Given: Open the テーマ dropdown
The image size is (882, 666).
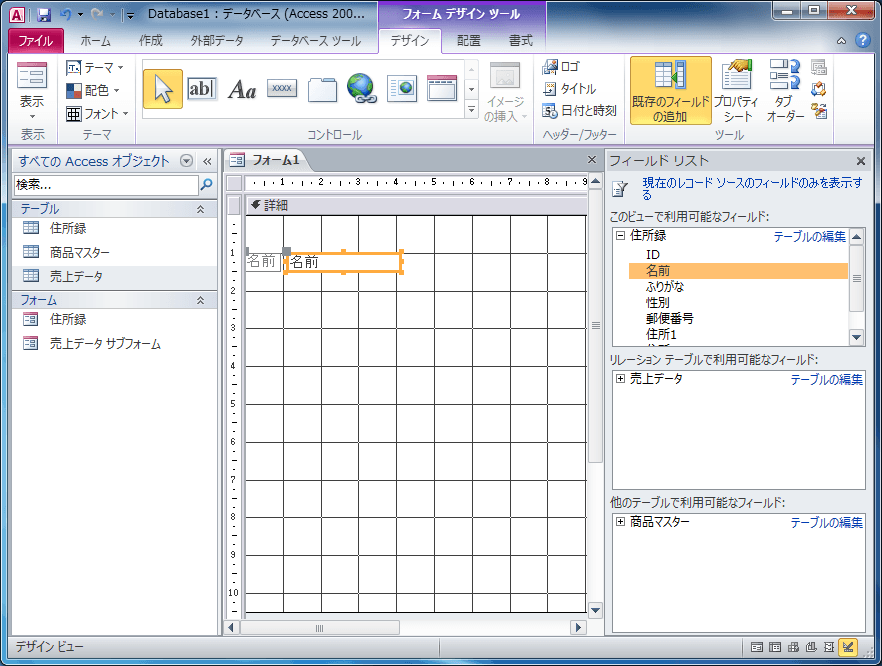Looking at the screenshot, I should (94, 68).
